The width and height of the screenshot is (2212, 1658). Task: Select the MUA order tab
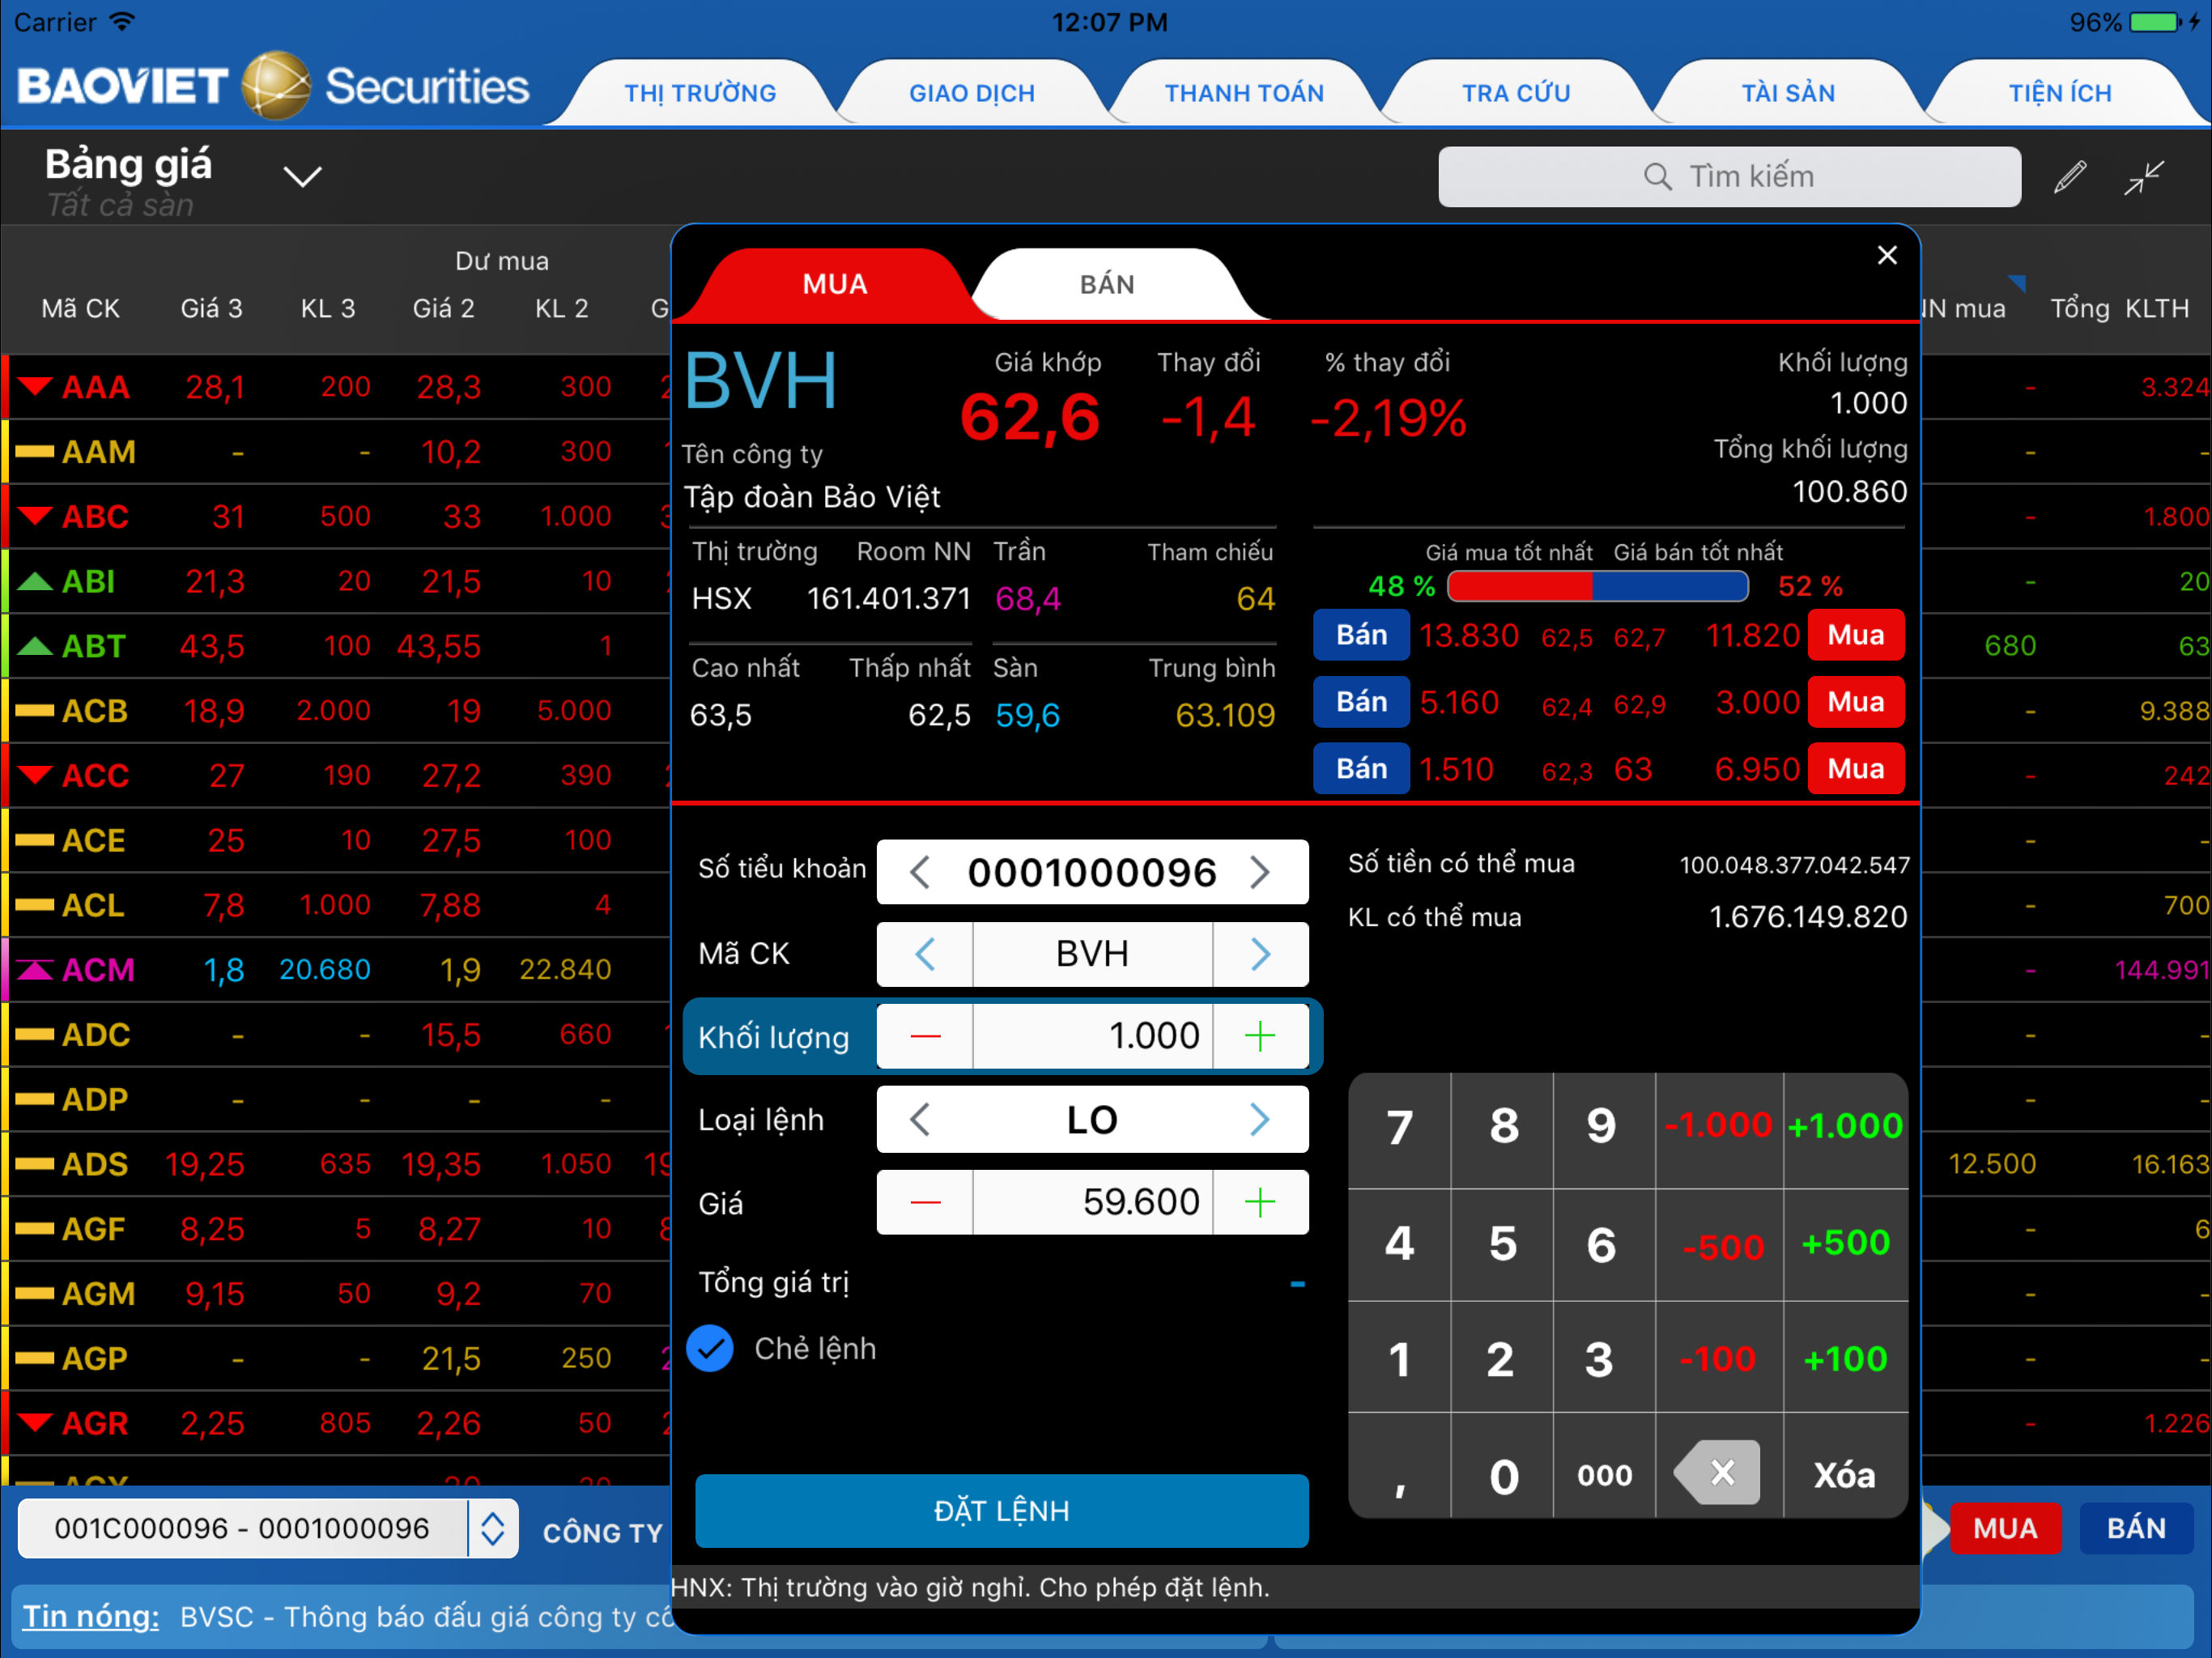[834, 285]
